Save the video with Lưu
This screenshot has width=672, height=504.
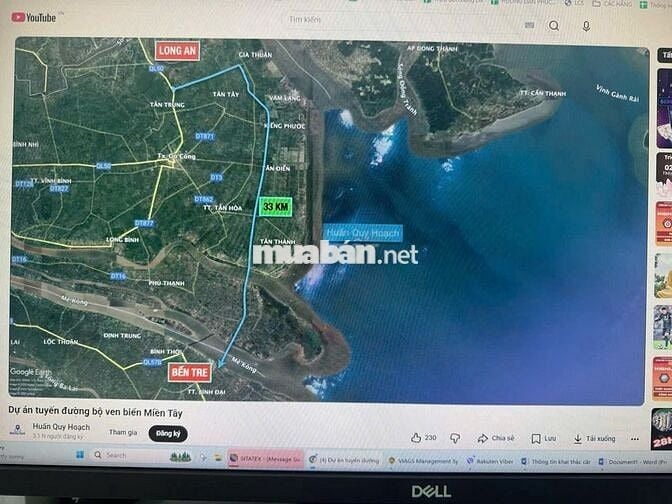point(543,438)
